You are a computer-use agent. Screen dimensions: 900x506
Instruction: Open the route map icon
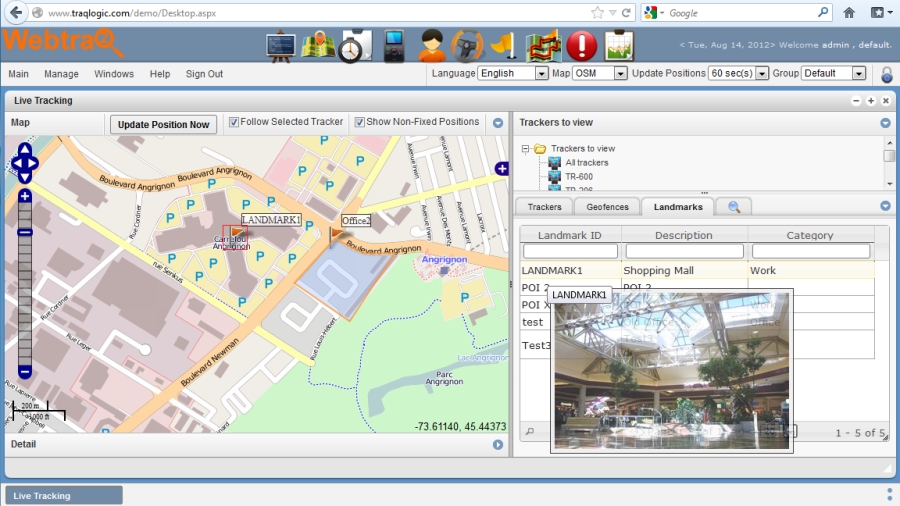point(543,46)
